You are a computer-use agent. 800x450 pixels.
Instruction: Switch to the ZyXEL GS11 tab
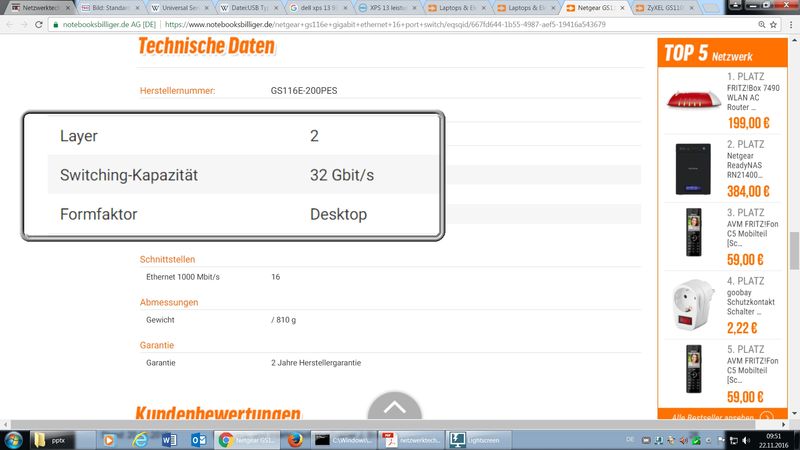click(x=665, y=8)
